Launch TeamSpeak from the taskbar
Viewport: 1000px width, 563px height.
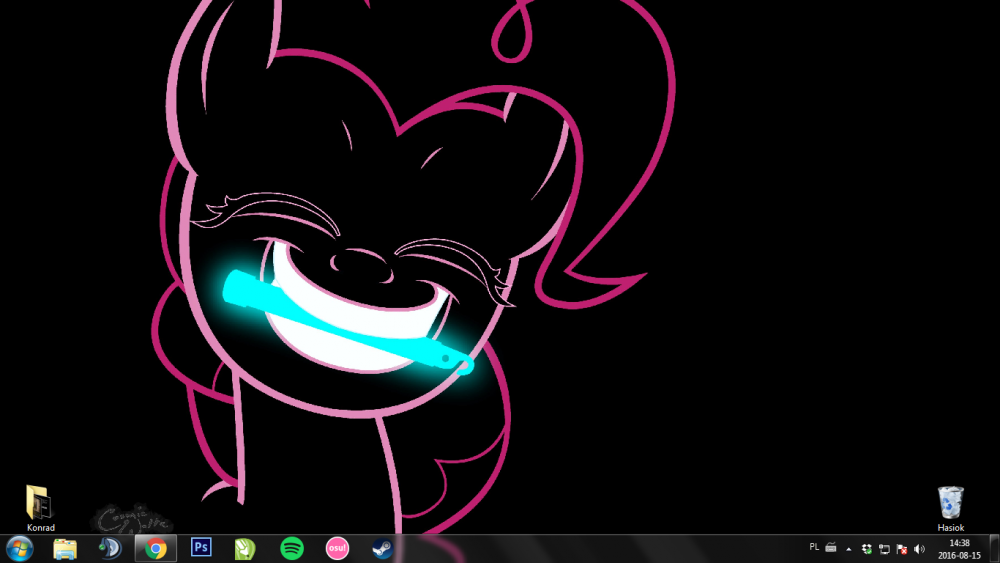110,548
